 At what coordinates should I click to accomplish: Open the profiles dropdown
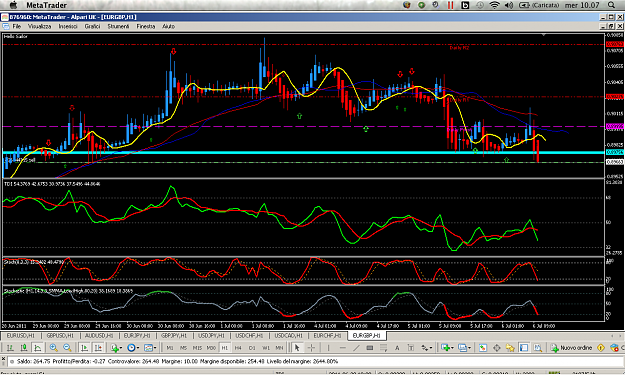coord(464,348)
